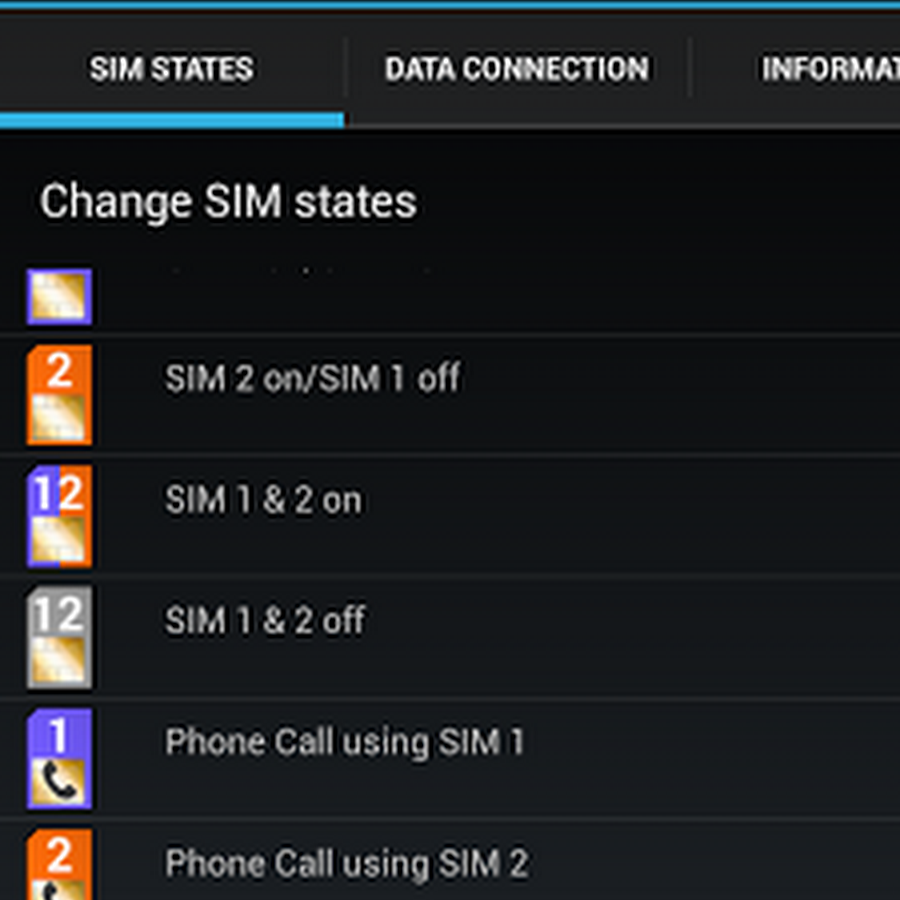Click the blue indicator under SIM STATES tab

pos(171,120)
